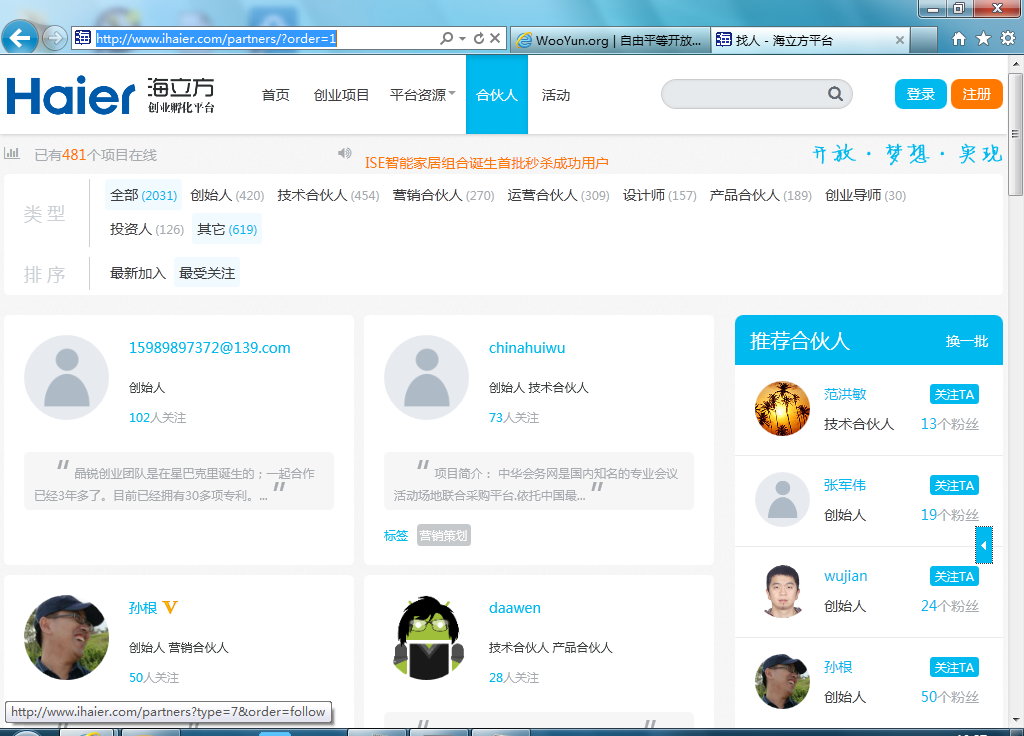Go back with the browser back arrow
This screenshot has height=736, width=1024.
tap(20, 38)
